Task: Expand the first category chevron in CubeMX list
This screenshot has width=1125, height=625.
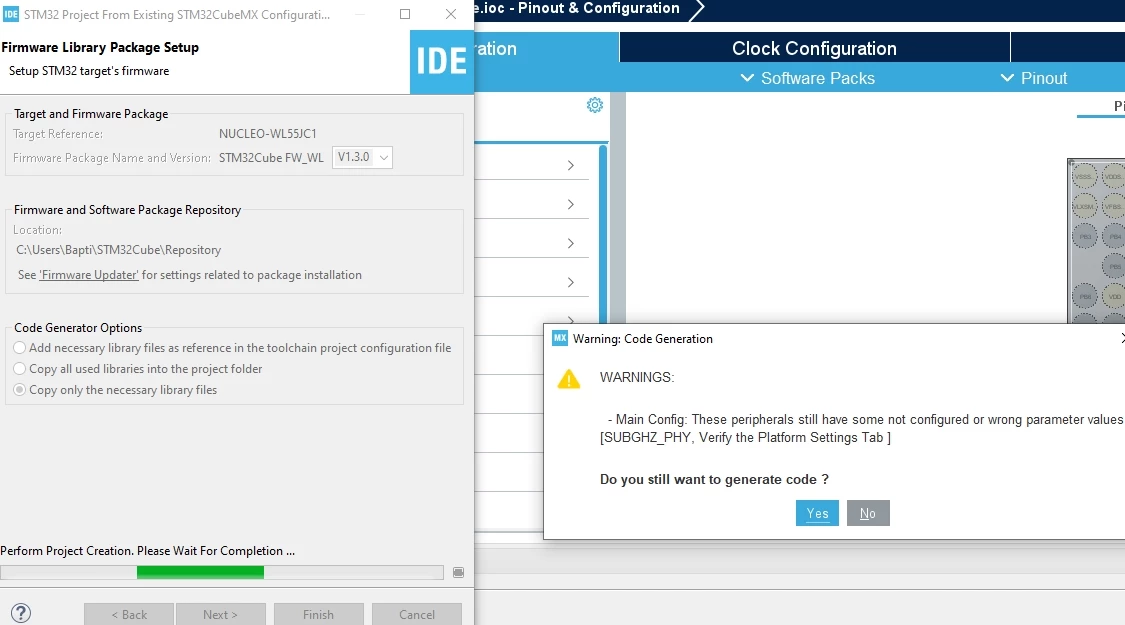Action: click(x=570, y=166)
